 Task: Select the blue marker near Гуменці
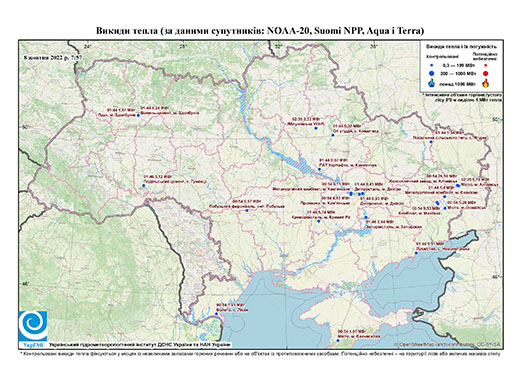pos(144,185)
